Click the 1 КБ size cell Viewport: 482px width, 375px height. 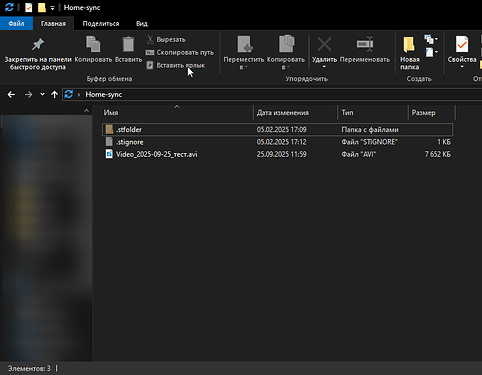444,142
